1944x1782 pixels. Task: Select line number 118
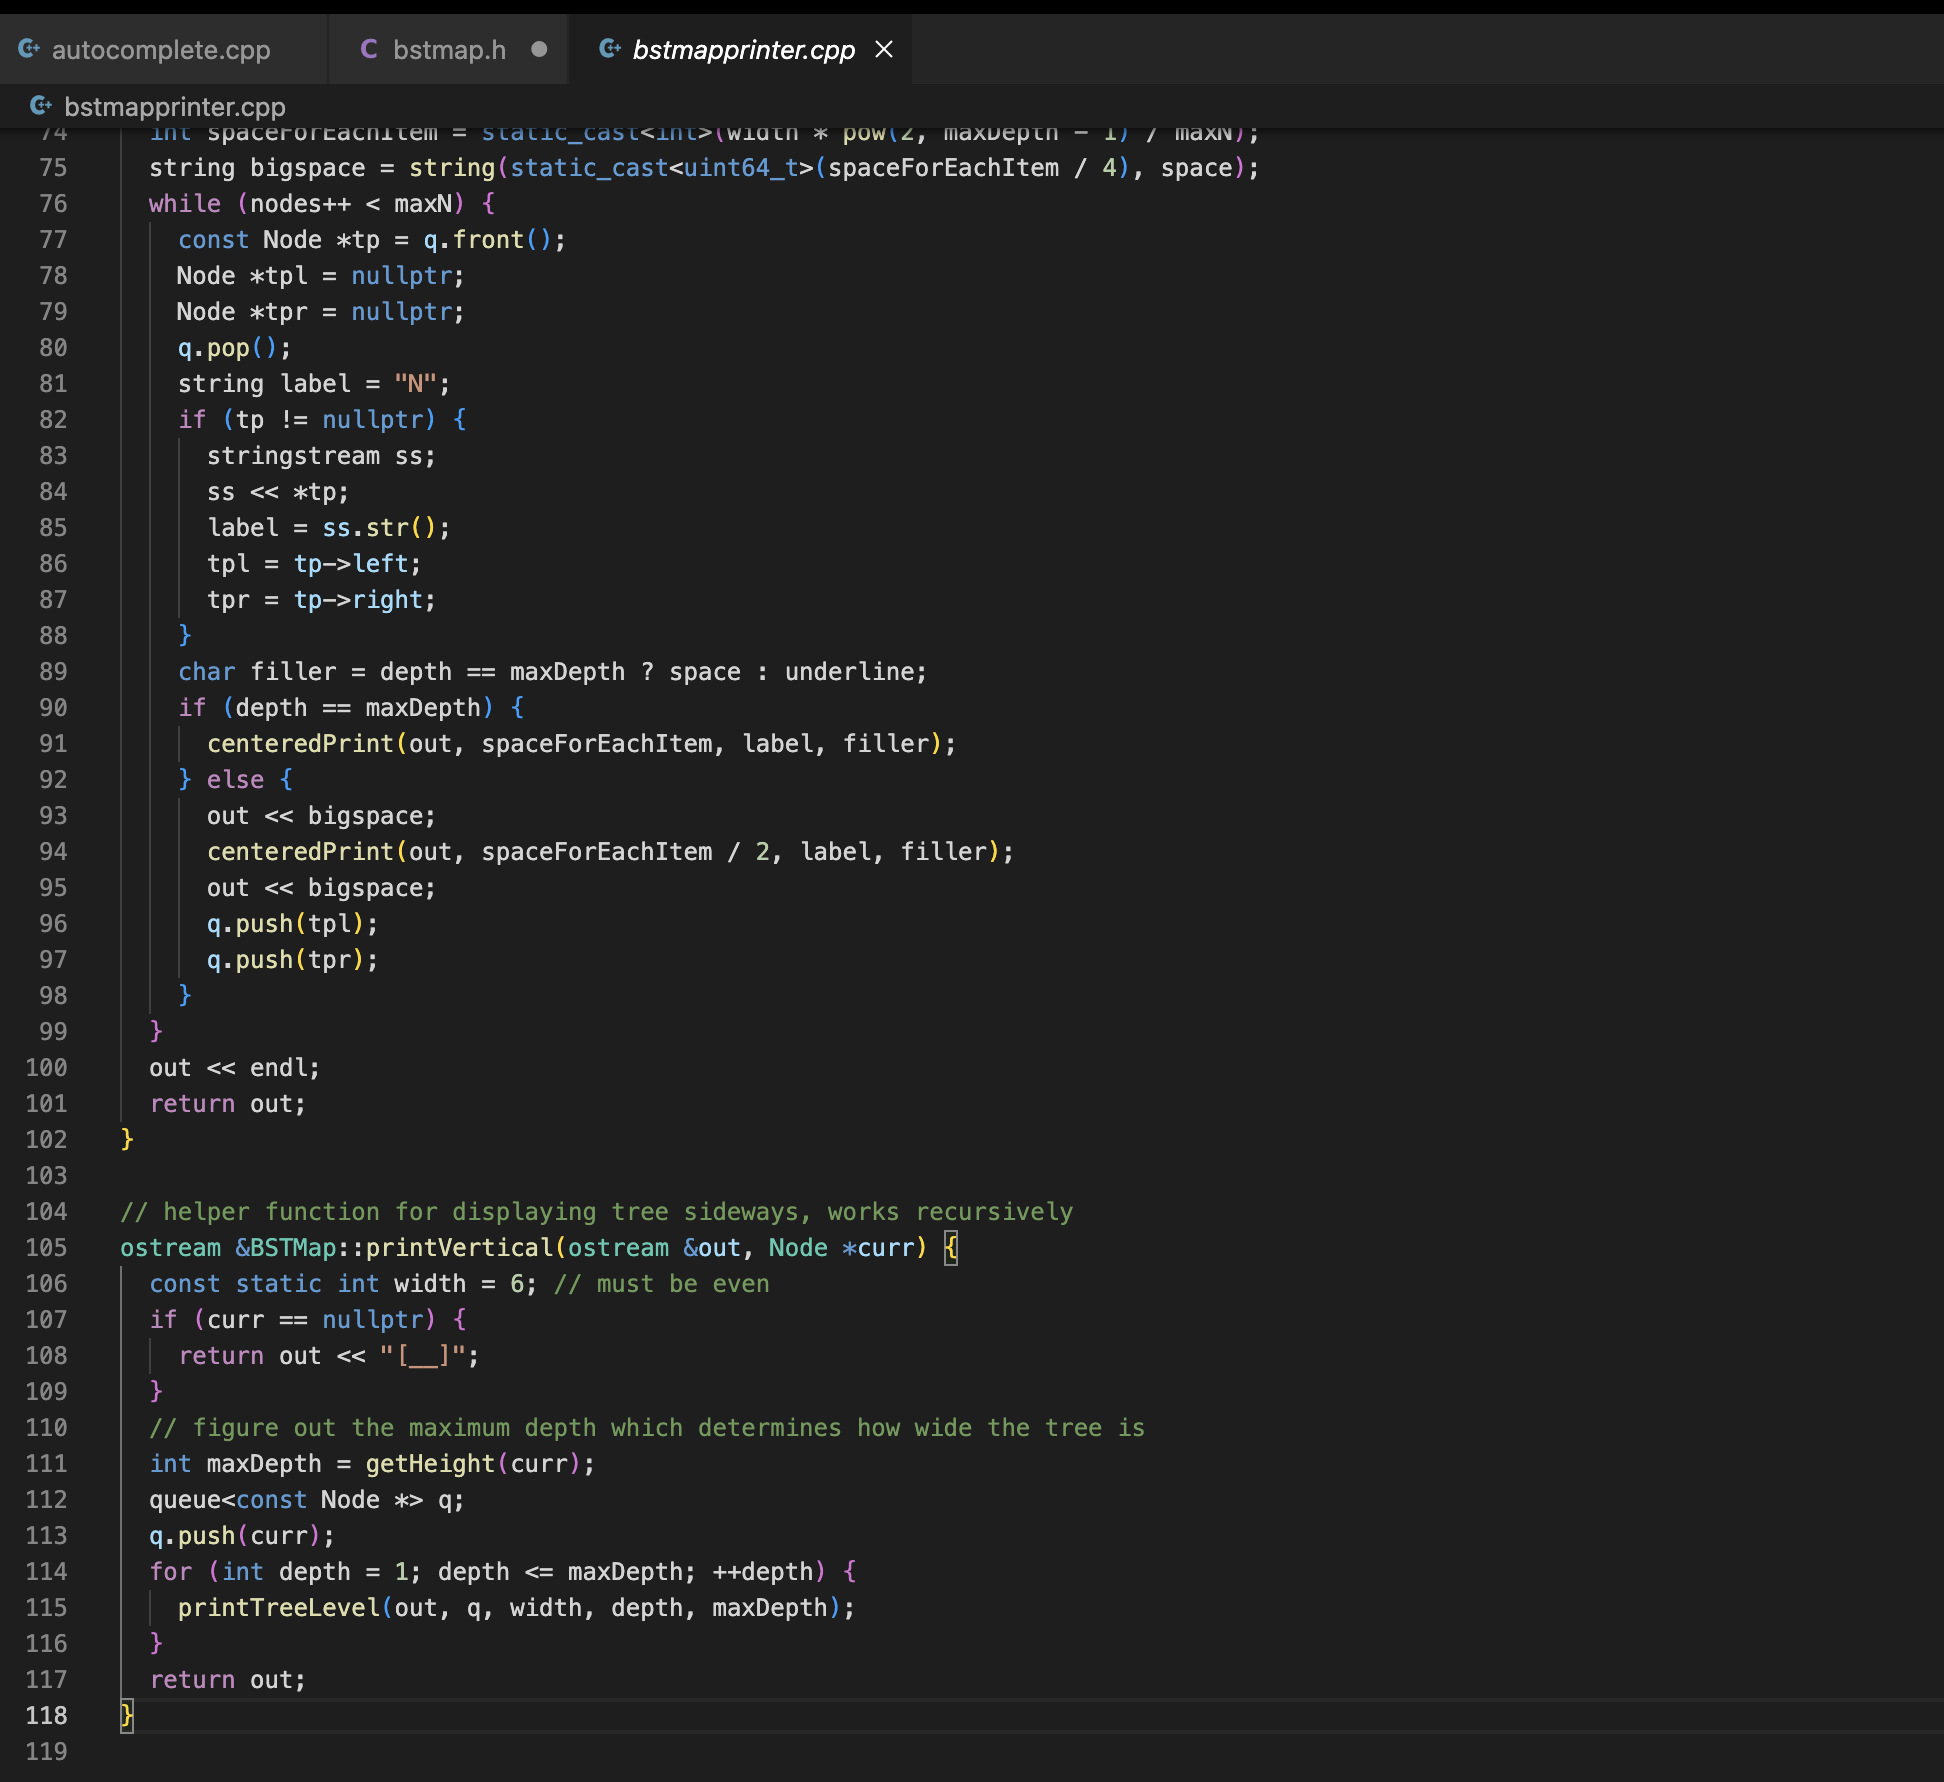point(47,1715)
